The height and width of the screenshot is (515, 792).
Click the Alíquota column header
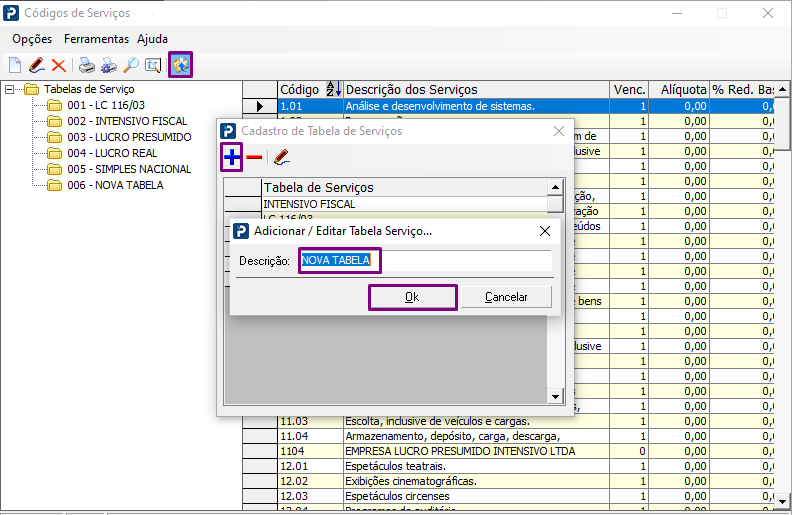(679, 89)
